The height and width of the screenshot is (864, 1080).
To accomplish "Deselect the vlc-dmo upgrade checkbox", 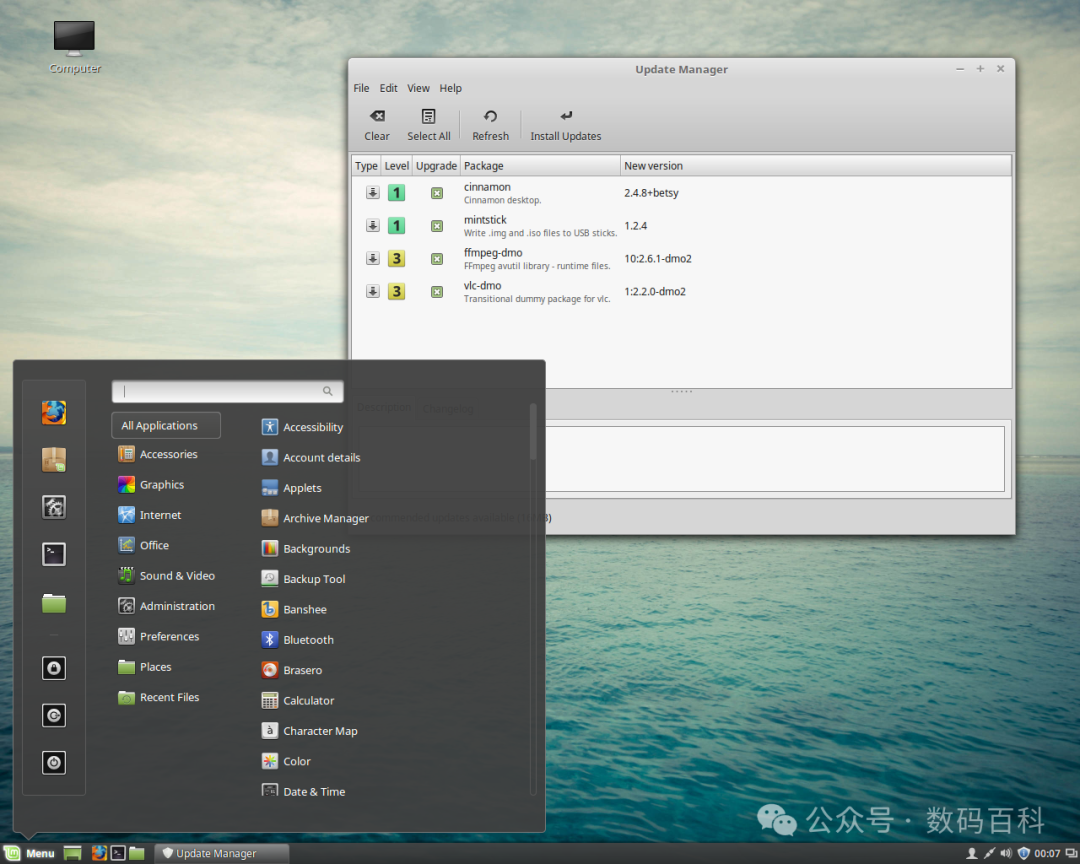I will click(437, 292).
